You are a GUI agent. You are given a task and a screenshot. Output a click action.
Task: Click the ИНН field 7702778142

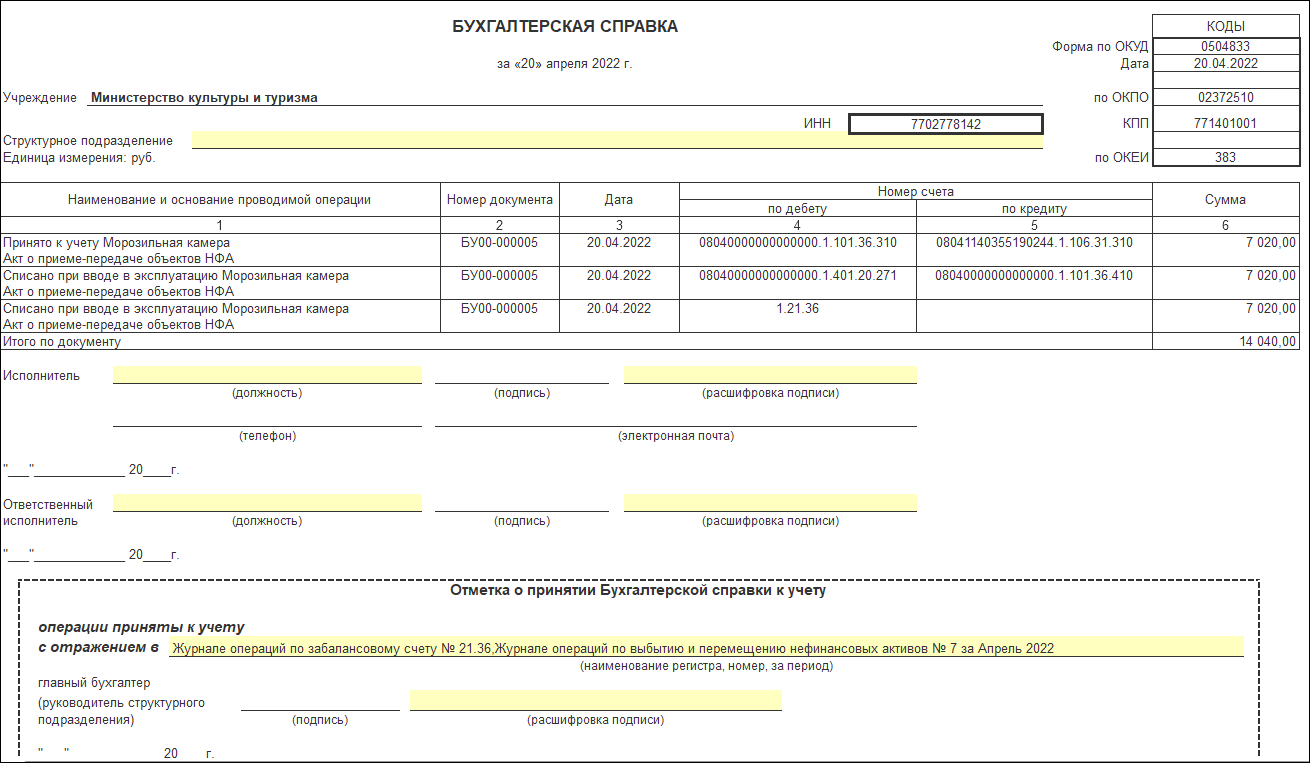[946, 124]
